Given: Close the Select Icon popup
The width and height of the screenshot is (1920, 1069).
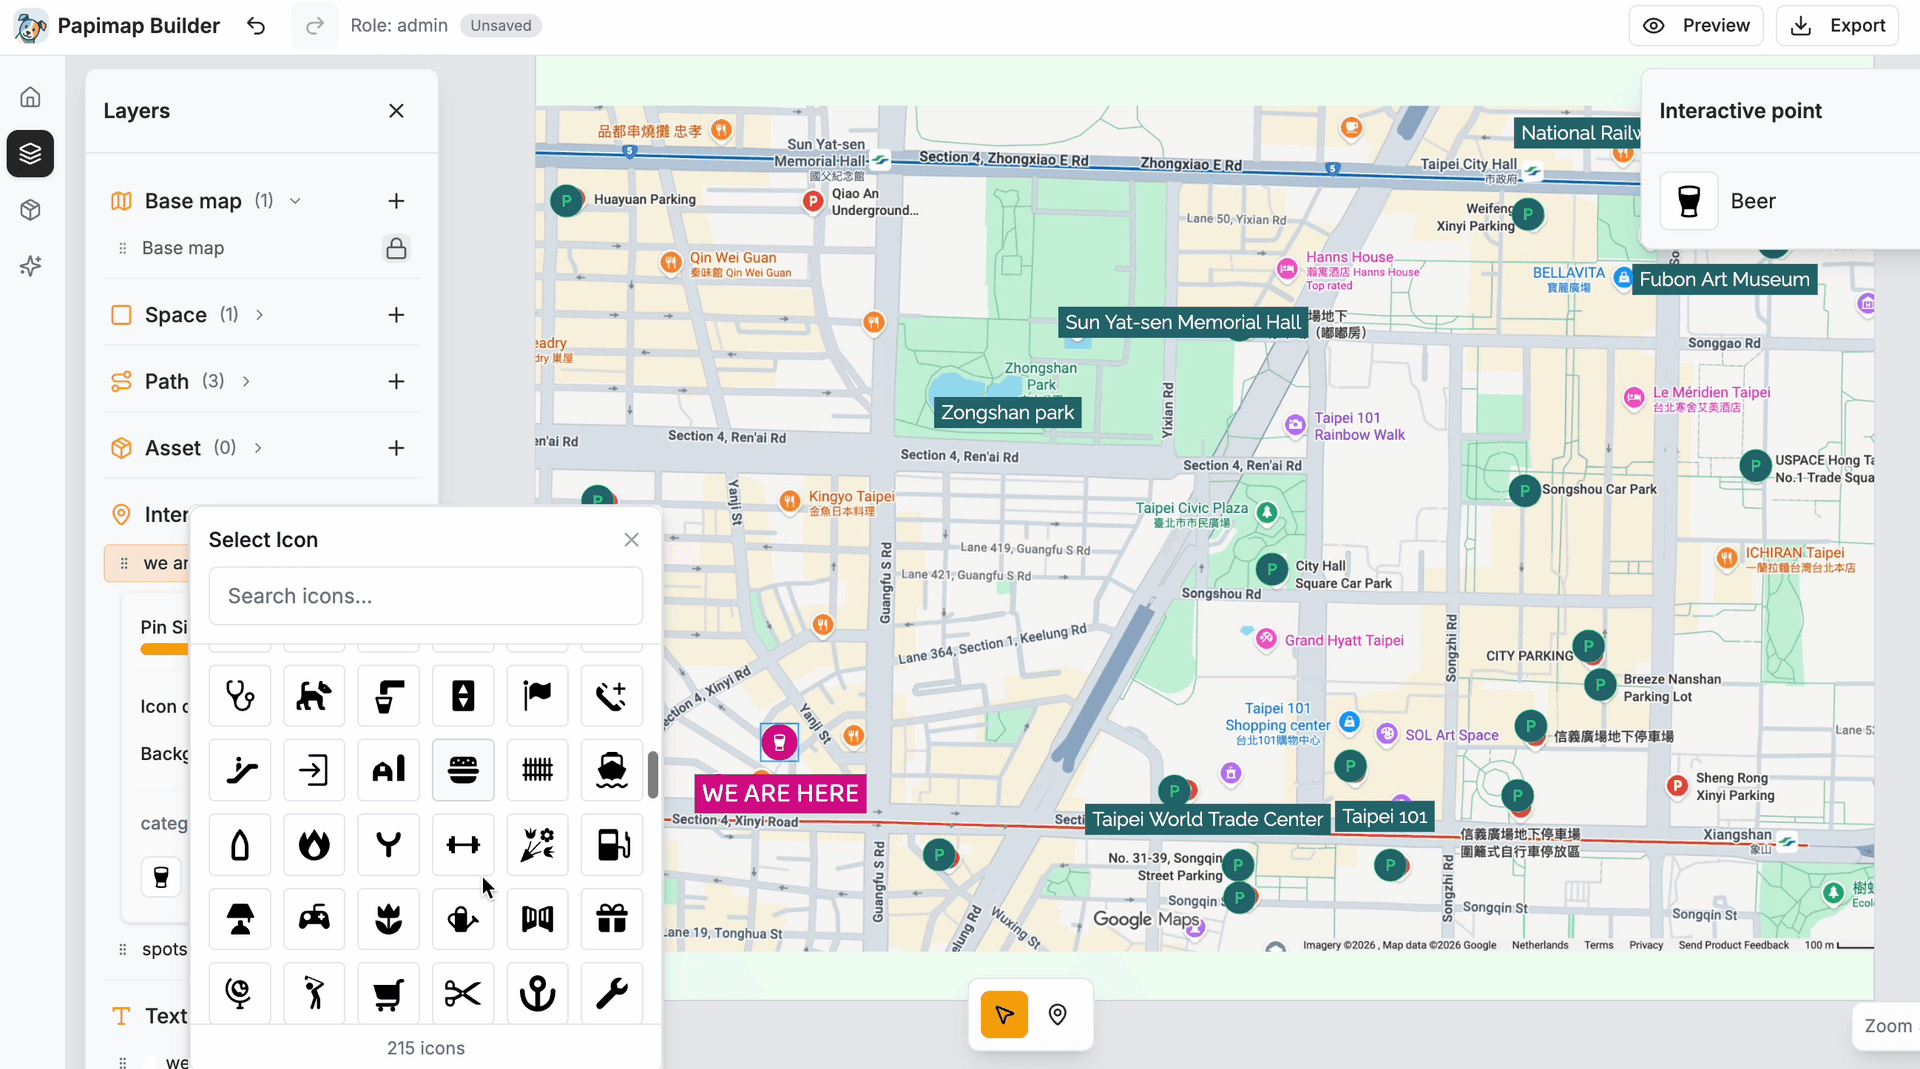Looking at the screenshot, I should tap(631, 540).
